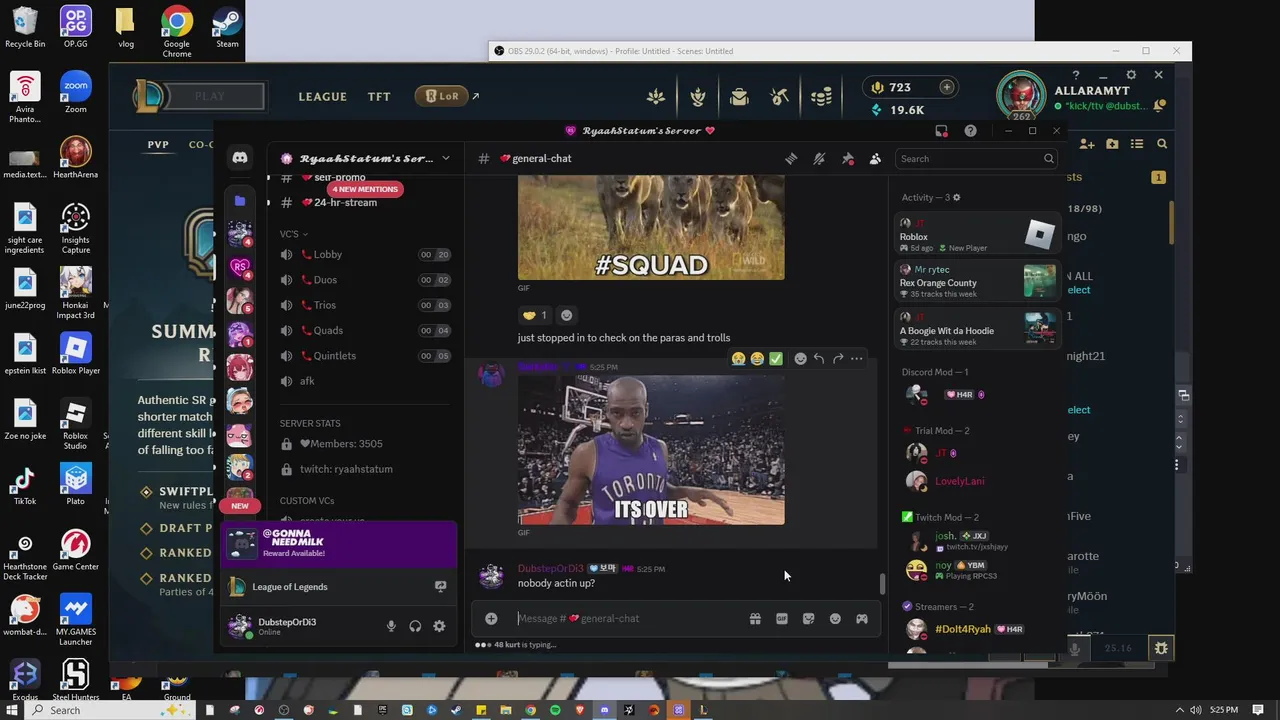
Task: Join the Trios voice channel
Action: (x=364, y=305)
